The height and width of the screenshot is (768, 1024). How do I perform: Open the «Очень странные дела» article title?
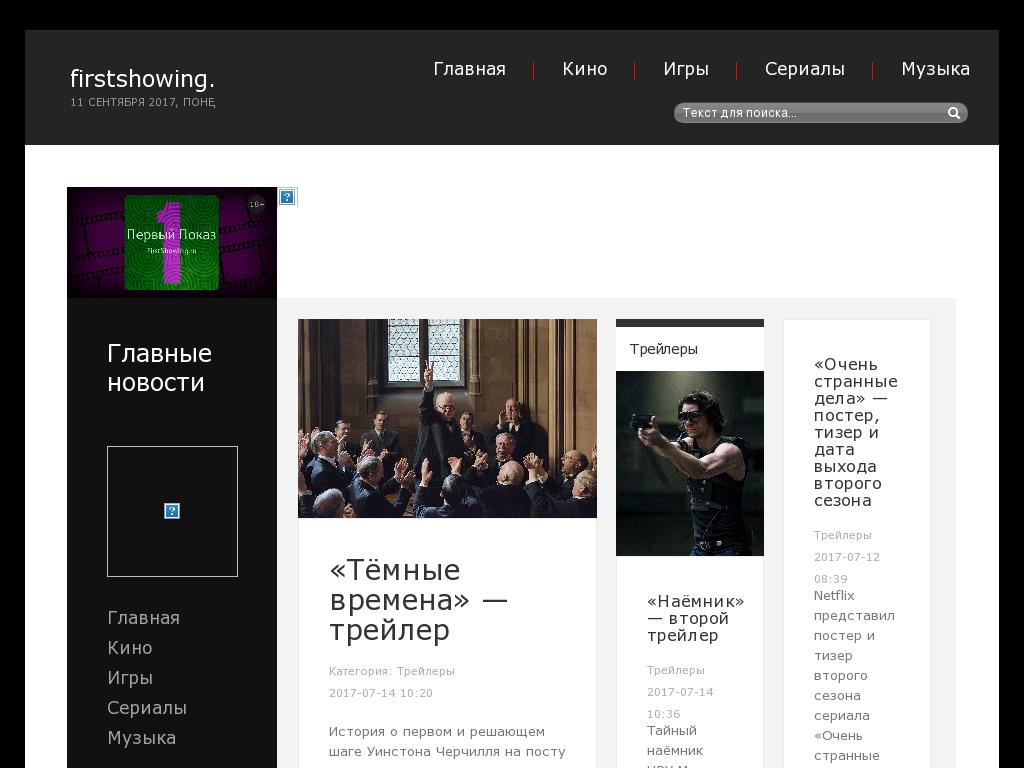(855, 432)
